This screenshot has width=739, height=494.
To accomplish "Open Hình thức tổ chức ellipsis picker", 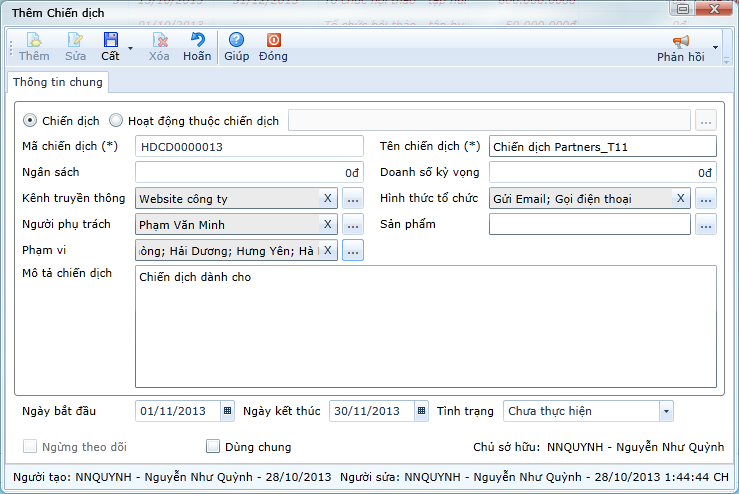I will point(706,199).
